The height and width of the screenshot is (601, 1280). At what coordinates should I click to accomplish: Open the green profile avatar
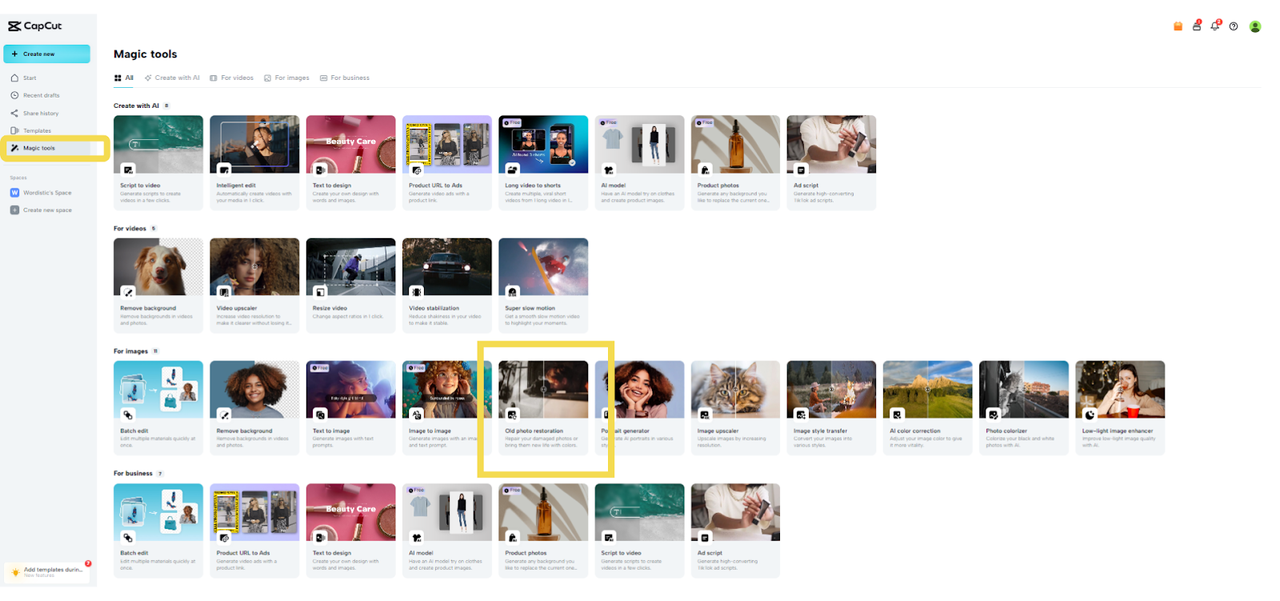(1255, 27)
